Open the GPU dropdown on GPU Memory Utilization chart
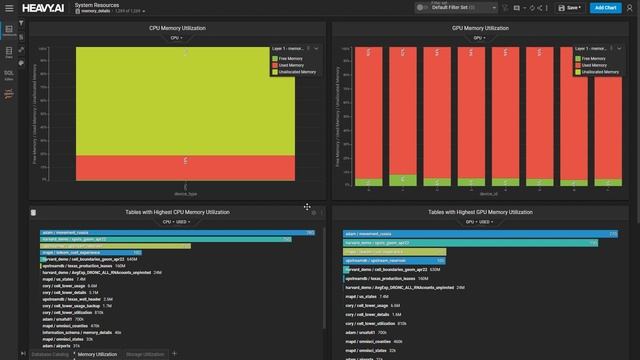This screenshot has height=360, width=640. pos(479,38)
